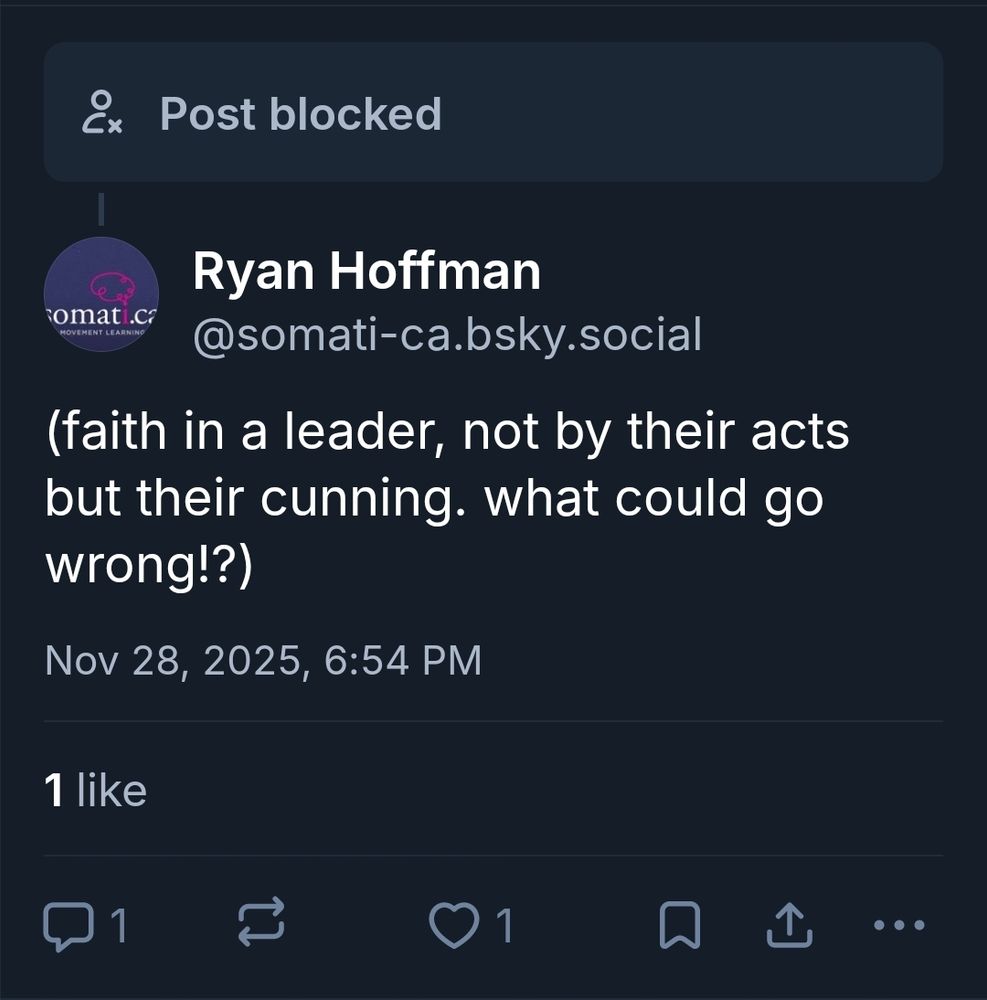Screen dimensions: 987x1000
Task: Click the @somati-ca.bsky.social handle
Action: pos(447,336)
